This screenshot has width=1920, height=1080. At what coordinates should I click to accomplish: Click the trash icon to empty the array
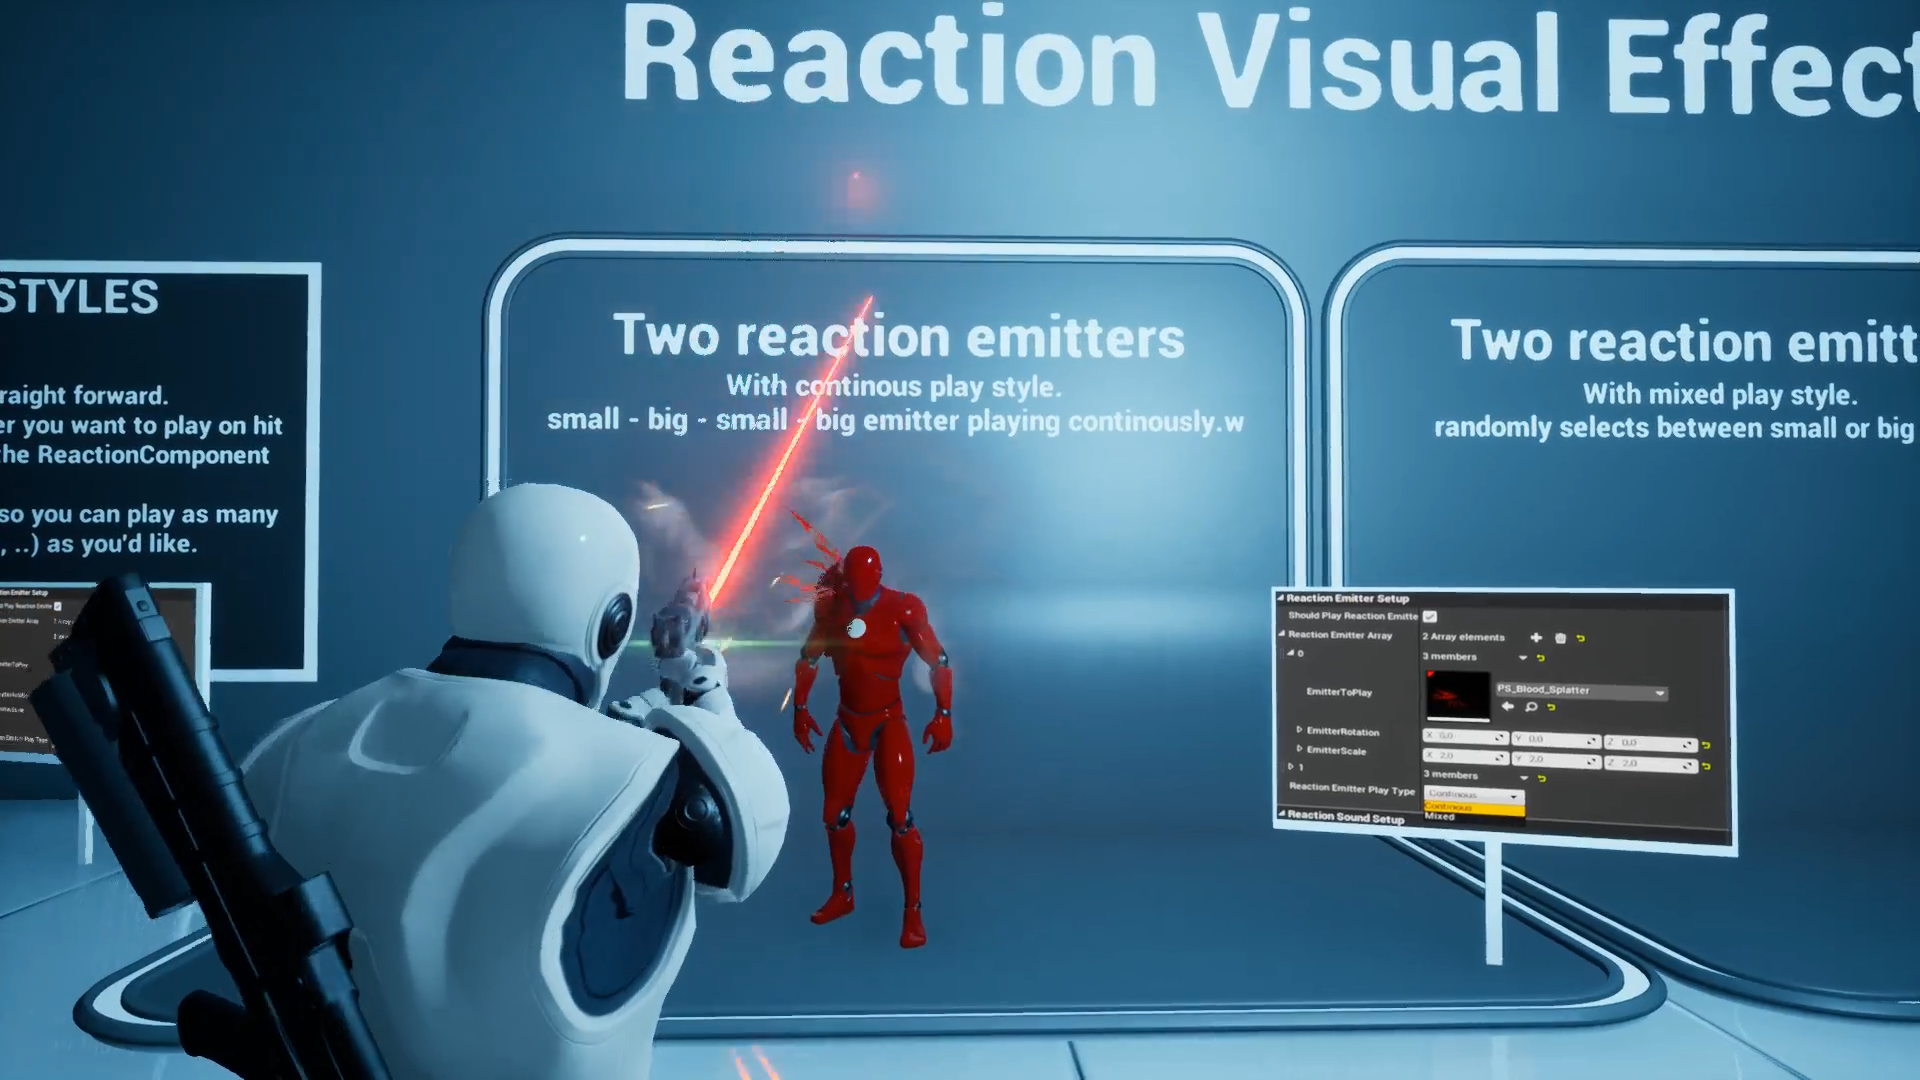click(x=1560, y=638)
